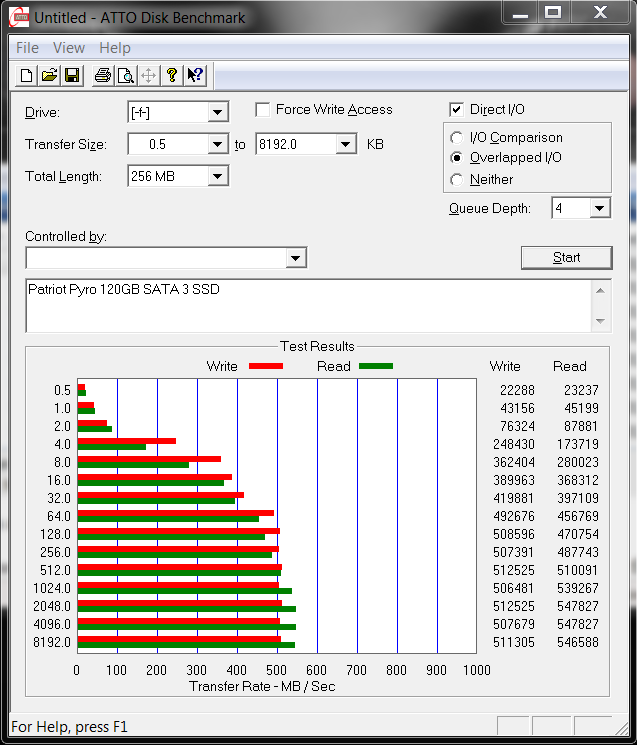Image resolution: width=637 pixels, height=745 pixels.
Task: Click the yellow question mark About icon
Action: (x=172, y=75)
